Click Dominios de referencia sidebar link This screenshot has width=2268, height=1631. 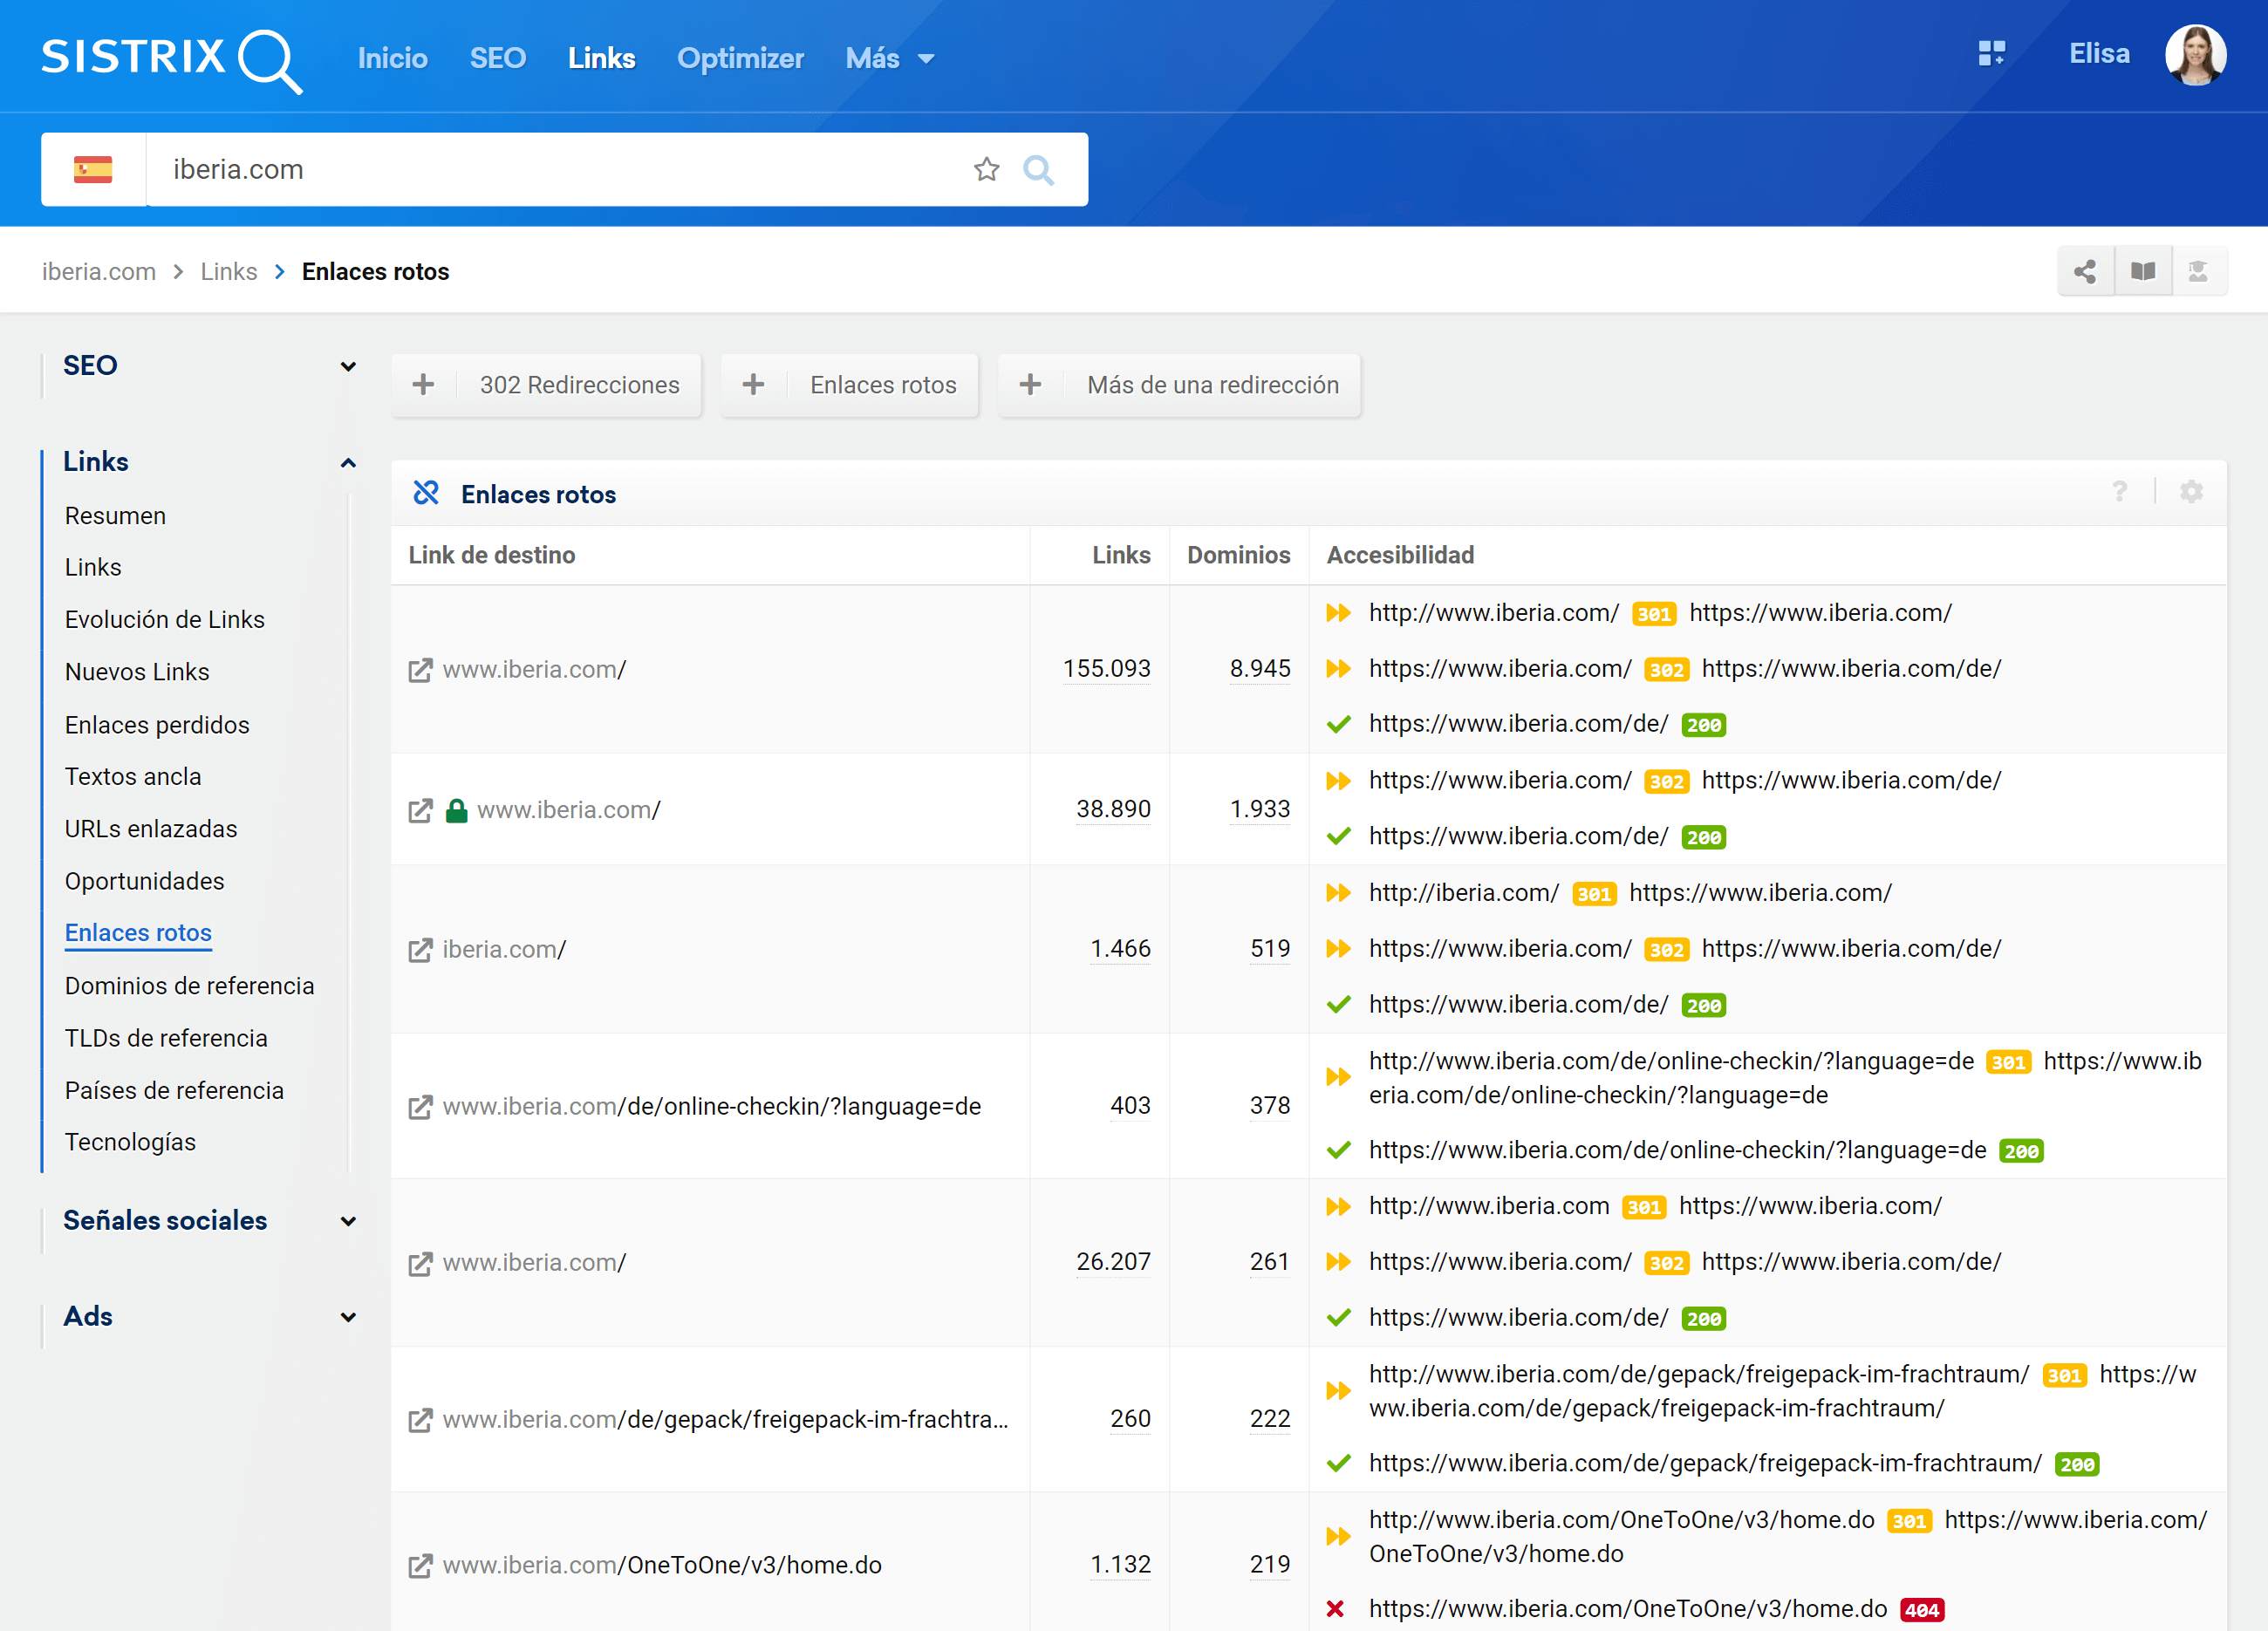click(189, 986)
